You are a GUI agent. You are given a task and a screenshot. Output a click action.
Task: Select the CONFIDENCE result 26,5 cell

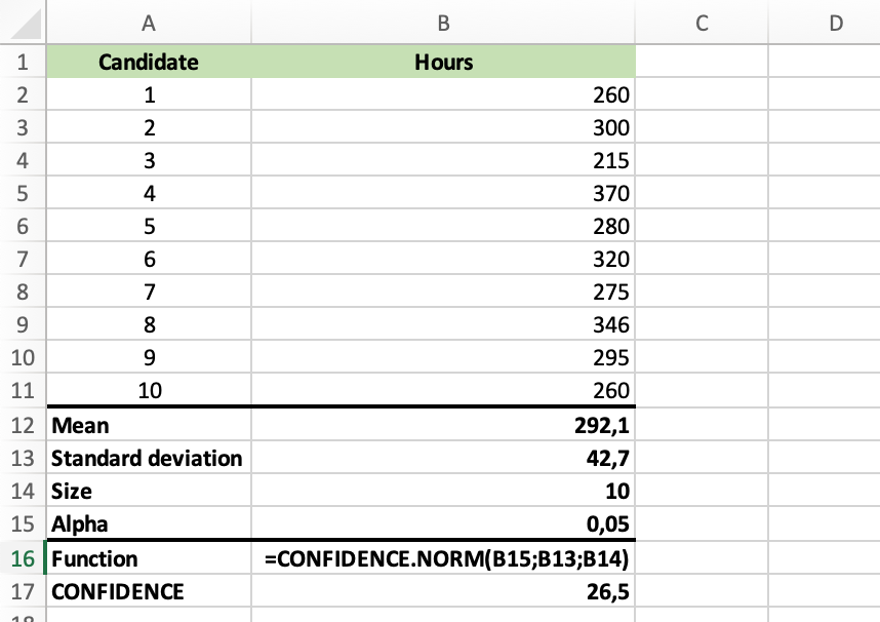point(443,591)
